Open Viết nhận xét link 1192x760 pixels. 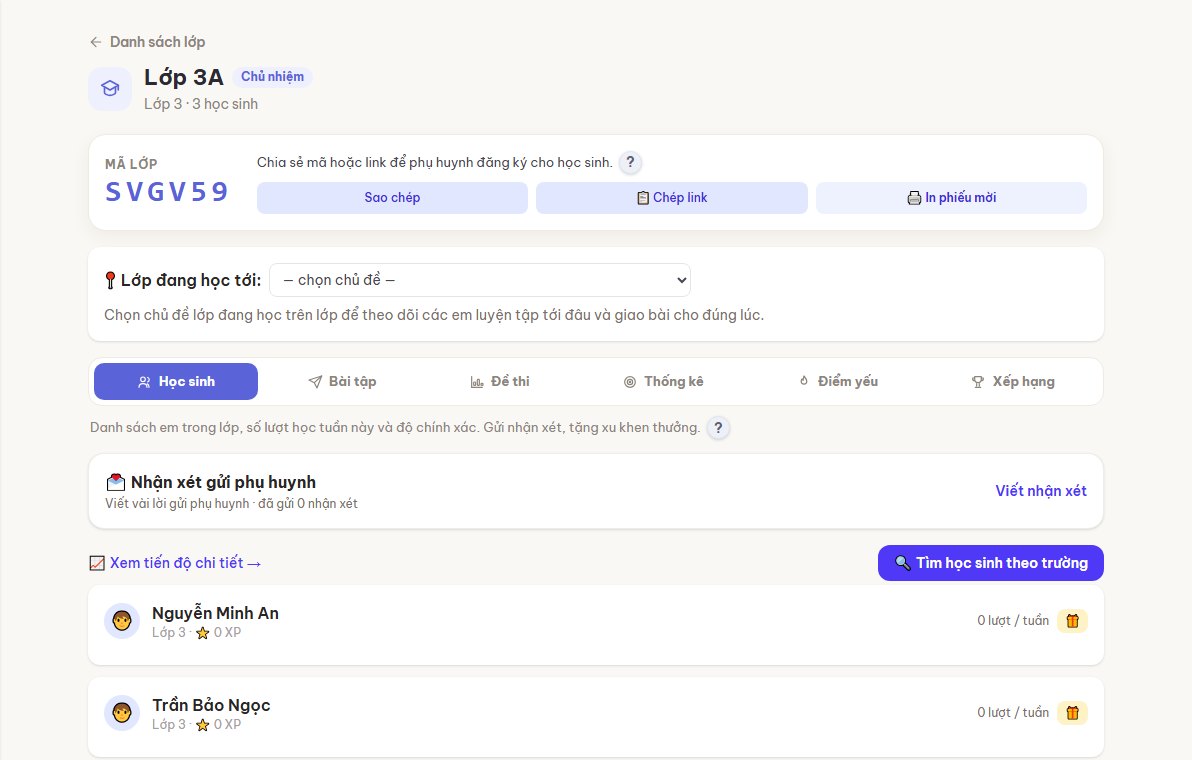coord(1041,491)
